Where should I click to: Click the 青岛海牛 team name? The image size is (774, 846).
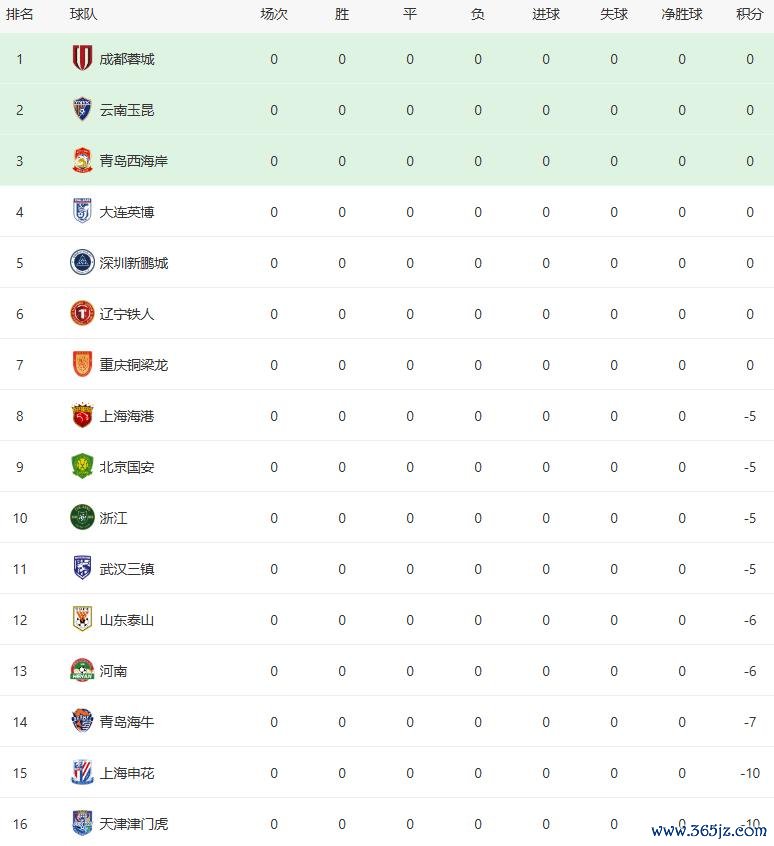(127, 722)
